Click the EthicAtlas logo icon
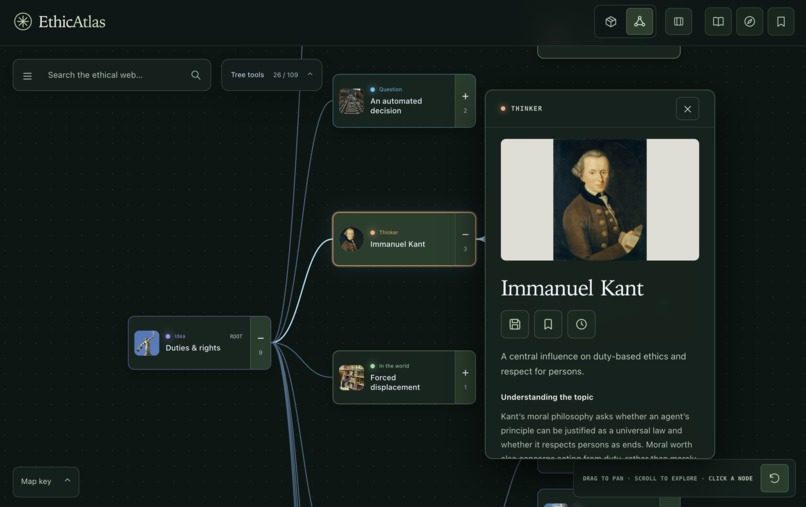 tap(23, 22)
